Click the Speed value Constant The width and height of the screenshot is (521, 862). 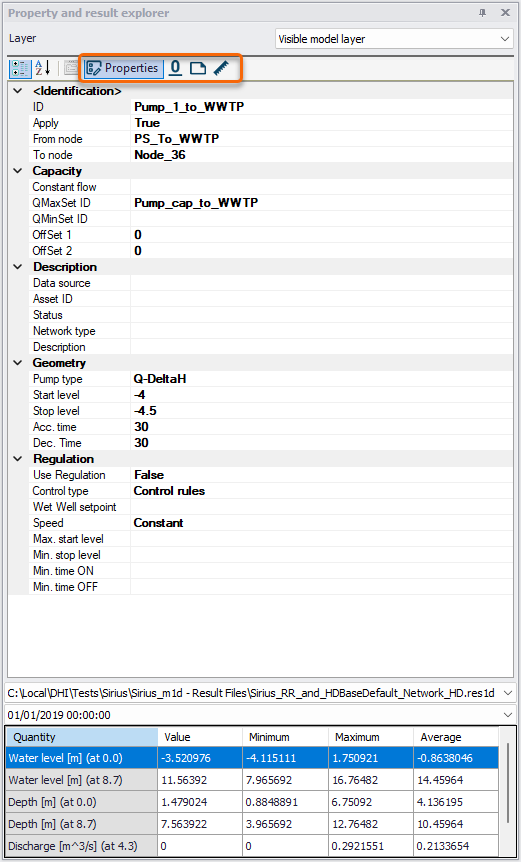(158, 523)
